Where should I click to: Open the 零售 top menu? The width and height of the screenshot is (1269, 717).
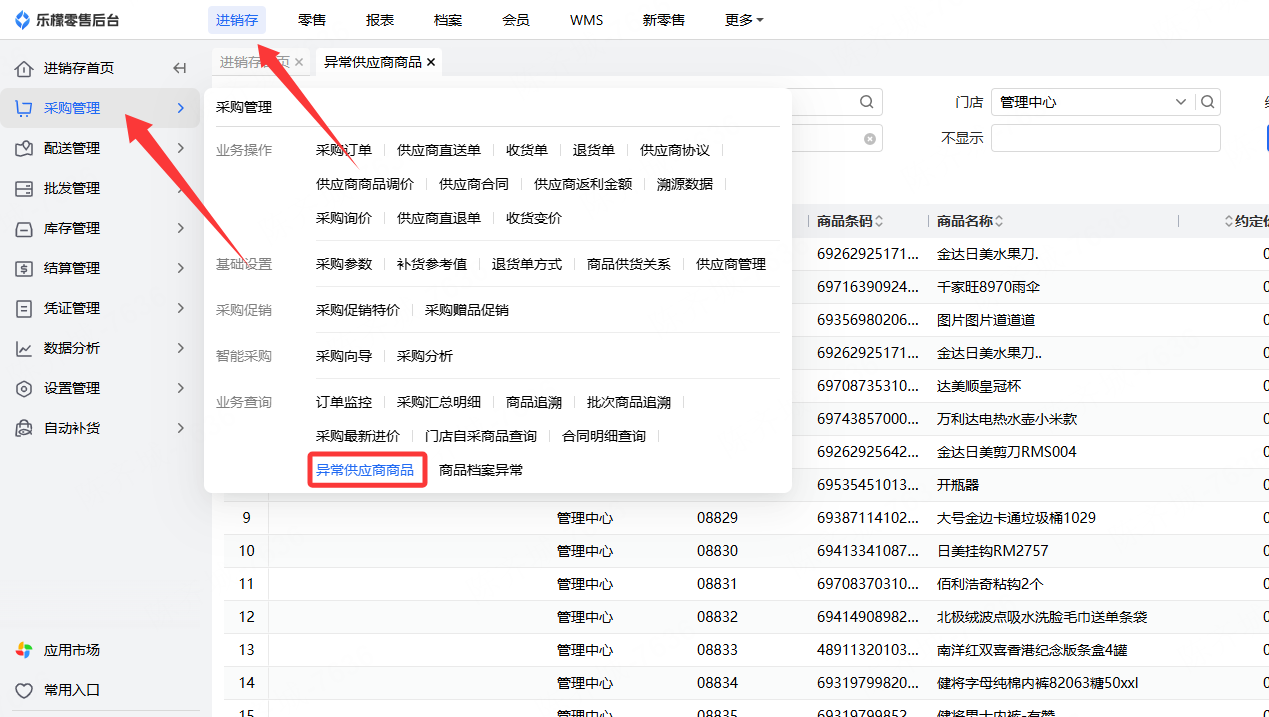pos(312,20)
